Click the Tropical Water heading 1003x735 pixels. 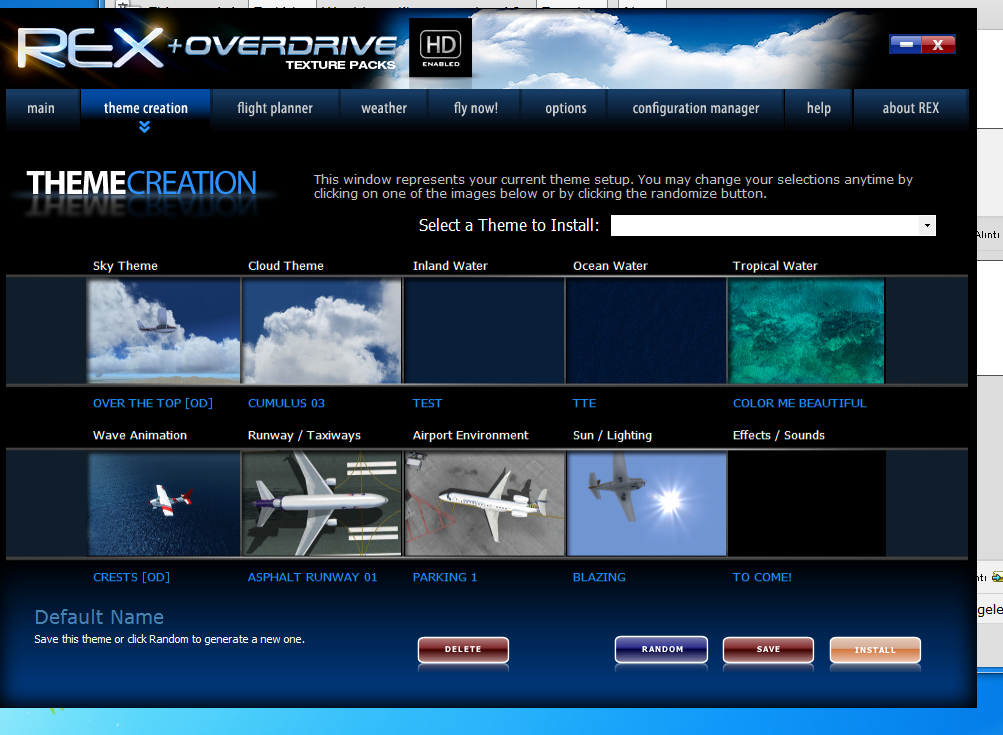click(x=775, y=266)
